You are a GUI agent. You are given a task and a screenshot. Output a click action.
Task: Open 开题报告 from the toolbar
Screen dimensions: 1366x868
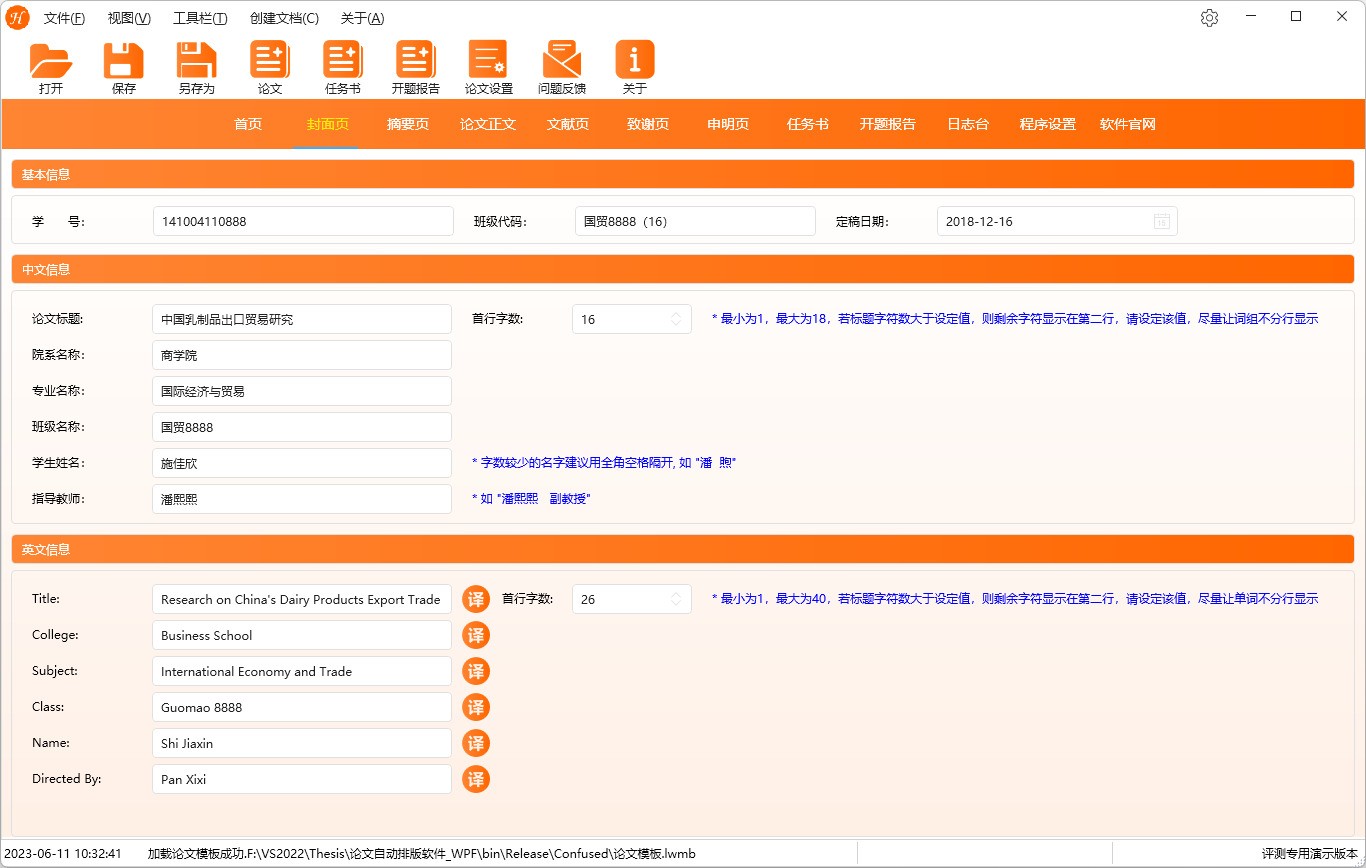(x=415, y=63)
